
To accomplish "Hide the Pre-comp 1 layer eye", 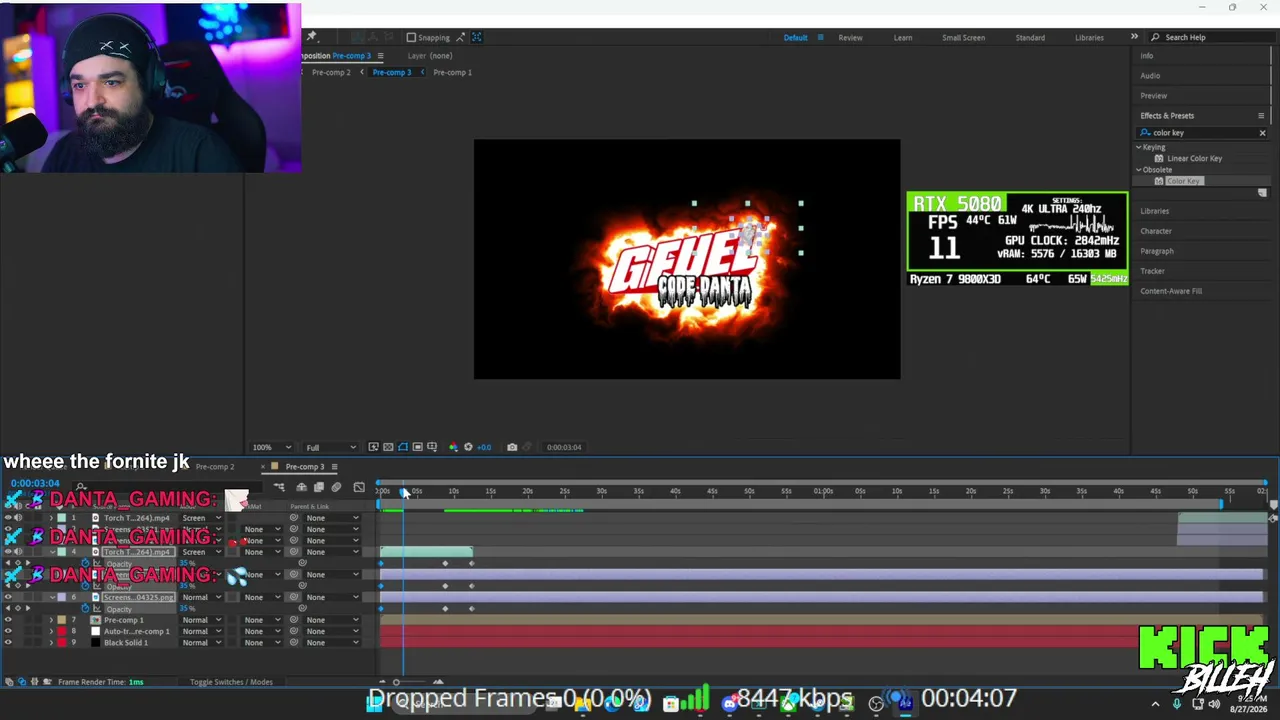I will click(x=8, y=620).
